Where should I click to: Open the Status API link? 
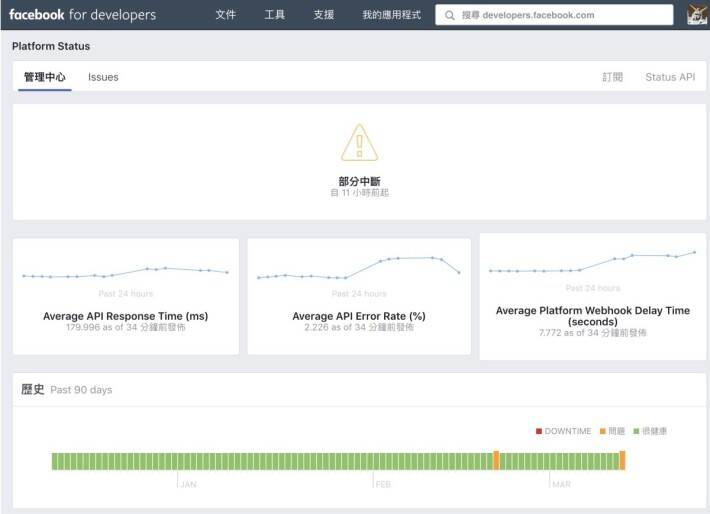670,77
